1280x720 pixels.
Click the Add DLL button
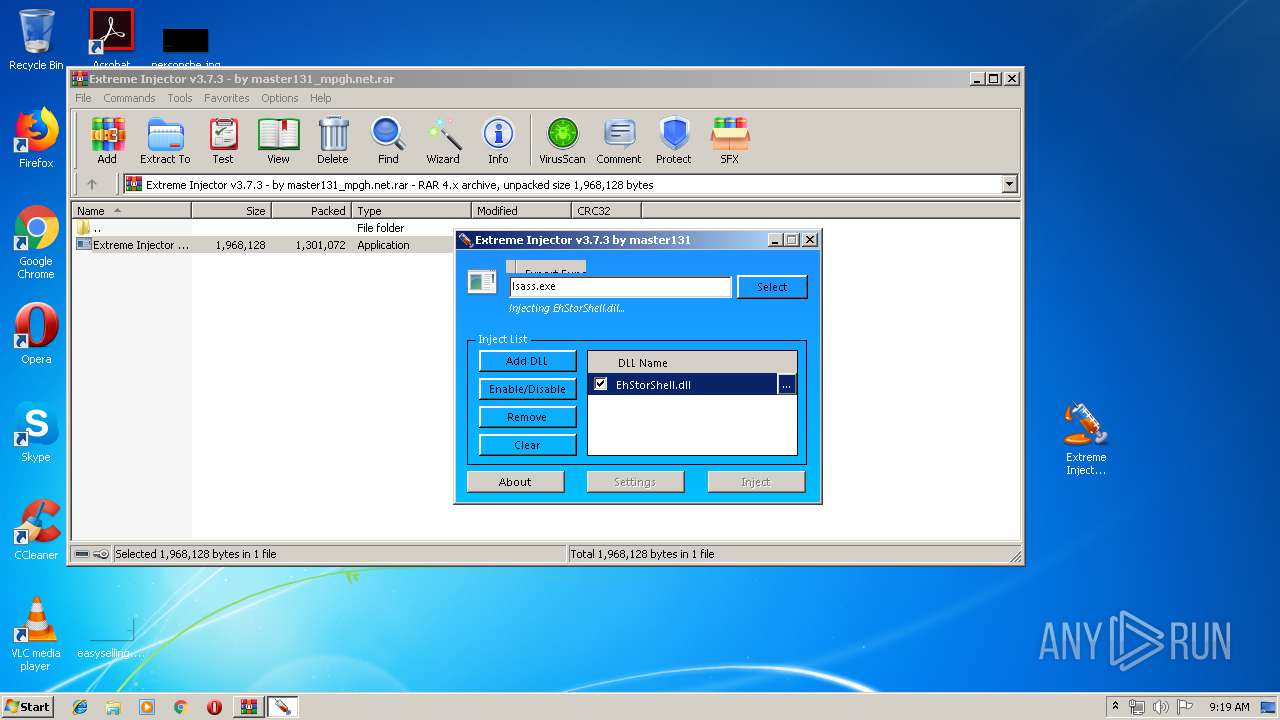point(527,361)
